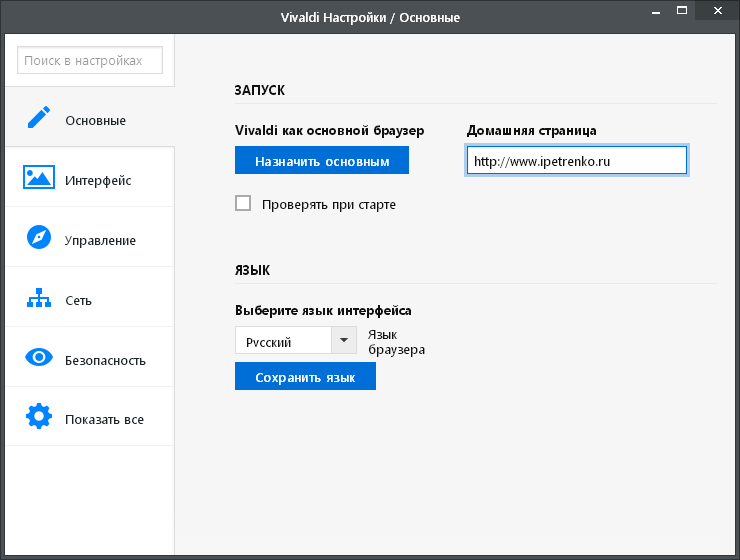The width and height of the screenshot is (740, 560).
Task: Click the Сохранить язык button
Action: tap(305, 376)
